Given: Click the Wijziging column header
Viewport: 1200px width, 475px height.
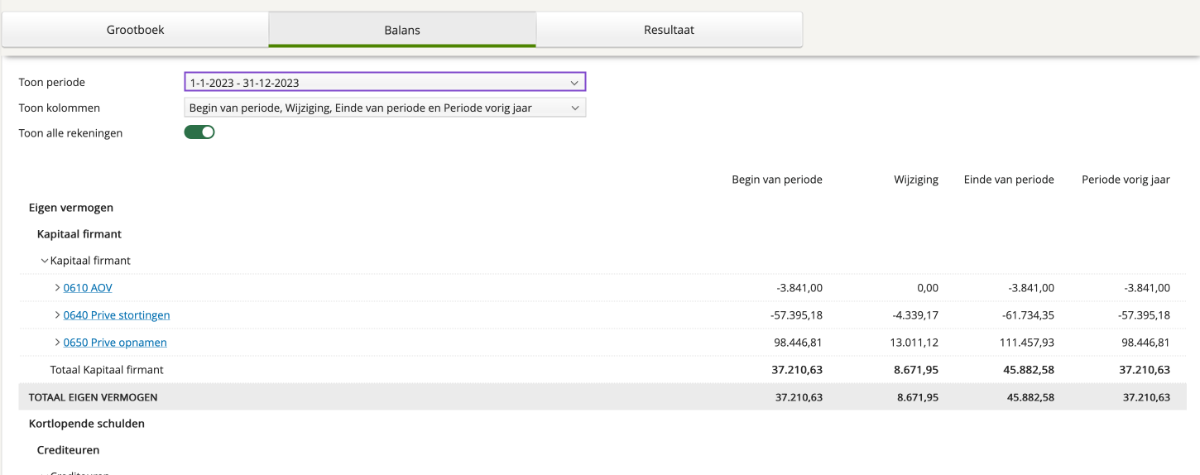Looking at the screenshot, I should pyautogui.click(x=916, y=180).
